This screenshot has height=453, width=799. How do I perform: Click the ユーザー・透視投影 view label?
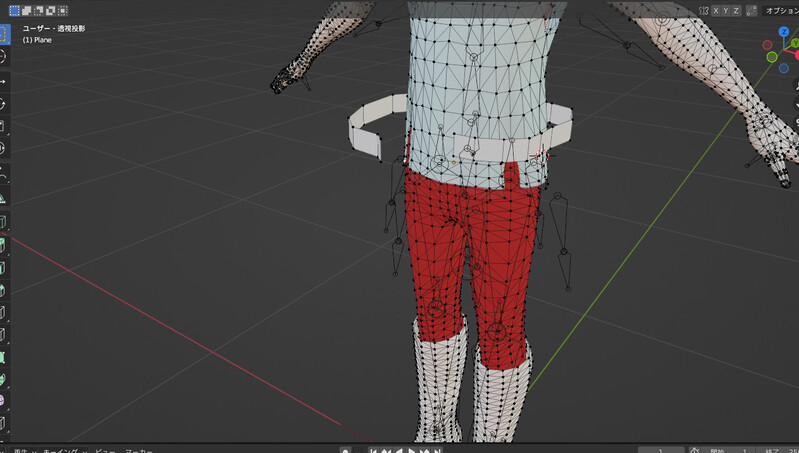click(54, 29)
